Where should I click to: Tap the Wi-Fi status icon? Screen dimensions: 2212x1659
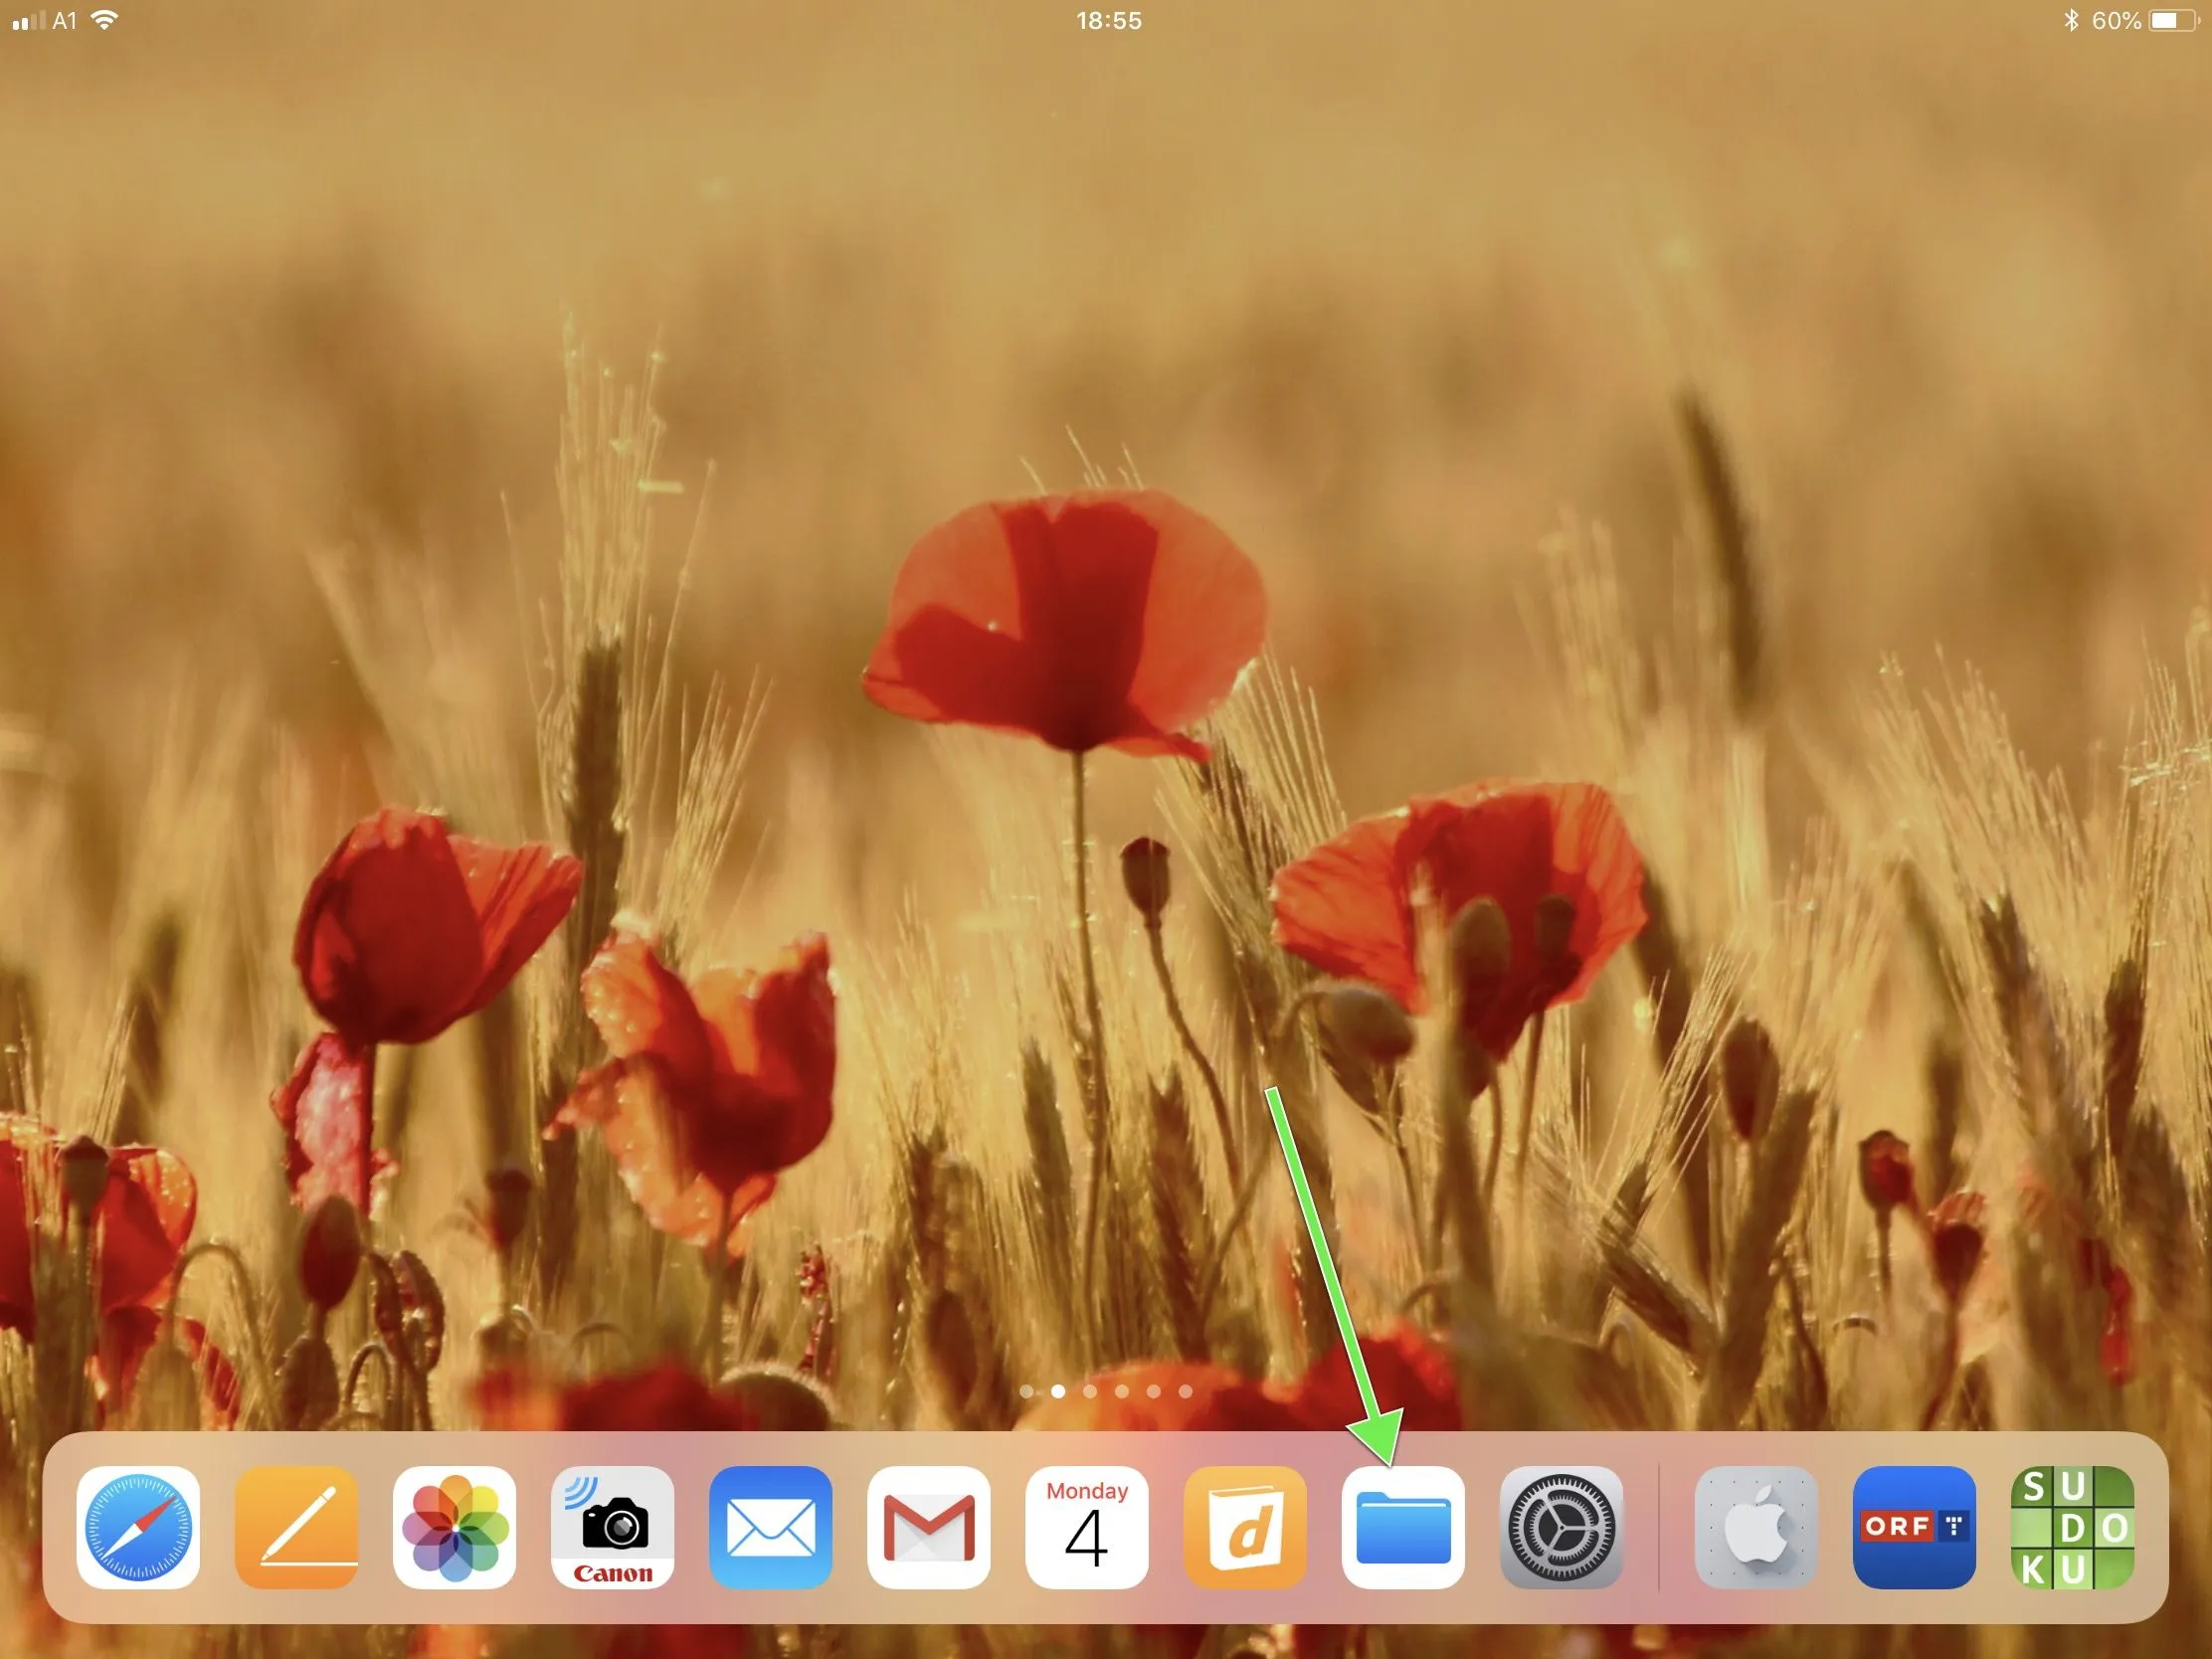point(104,20)
